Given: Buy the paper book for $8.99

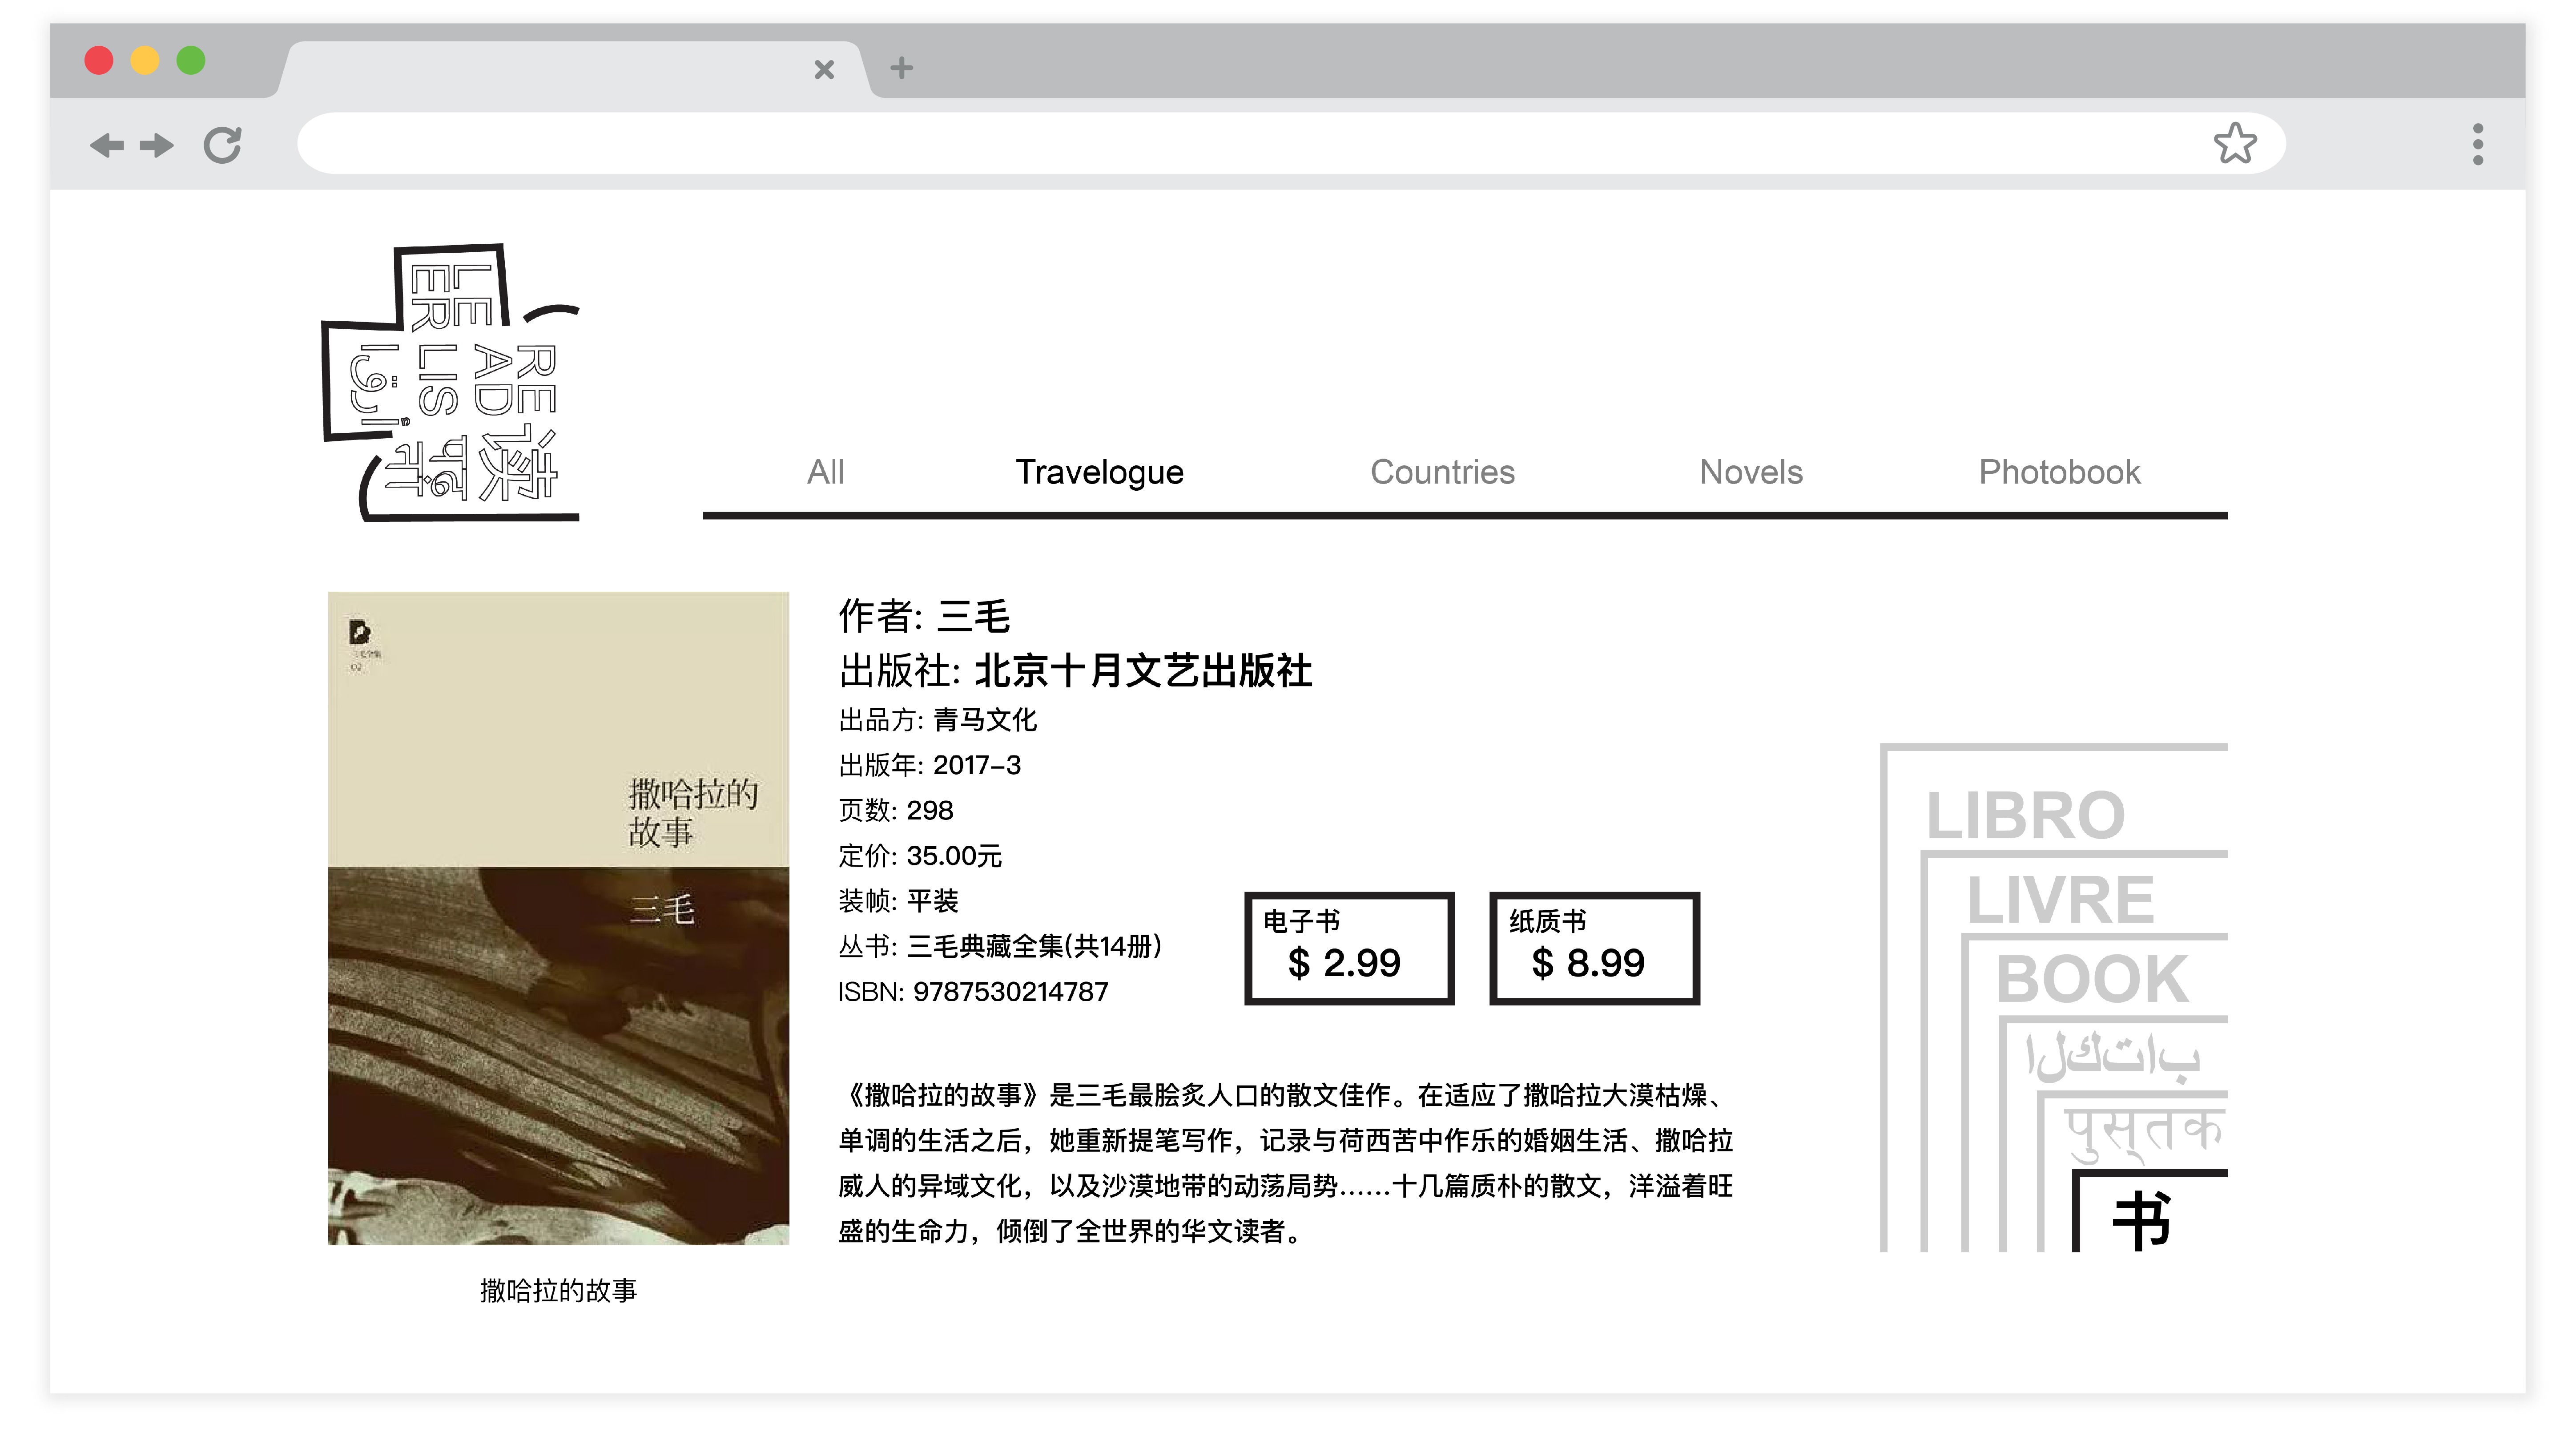Looking at the screenshot, I should 1593,948.
